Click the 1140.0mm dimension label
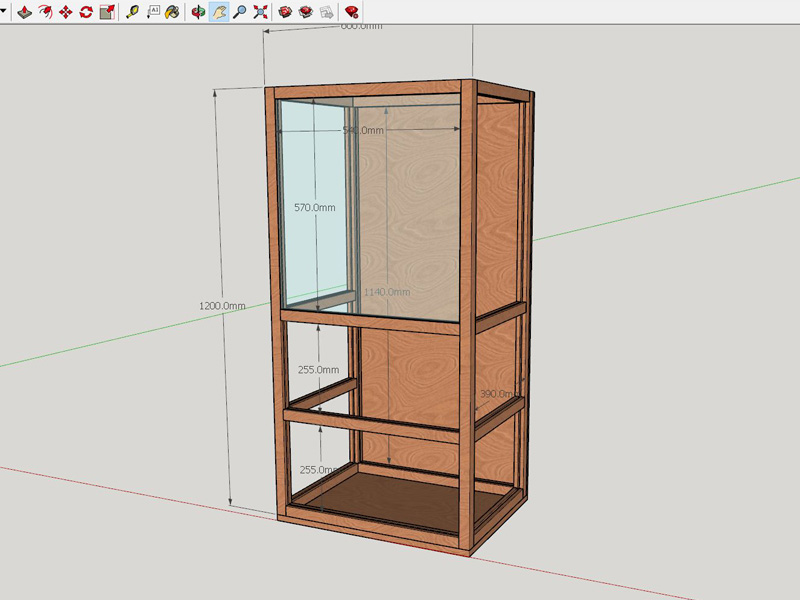 tap(387, 292)
